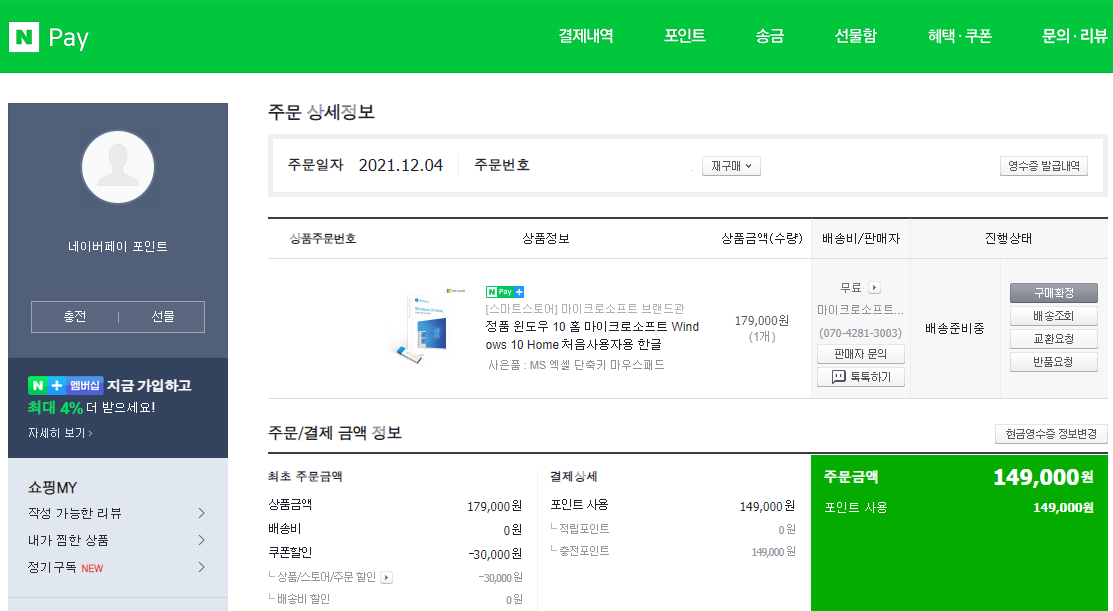This screenshot has height=611, width=1113.
Task: Click the seller phone (070-4281-3003)
Action: [860, 333]
